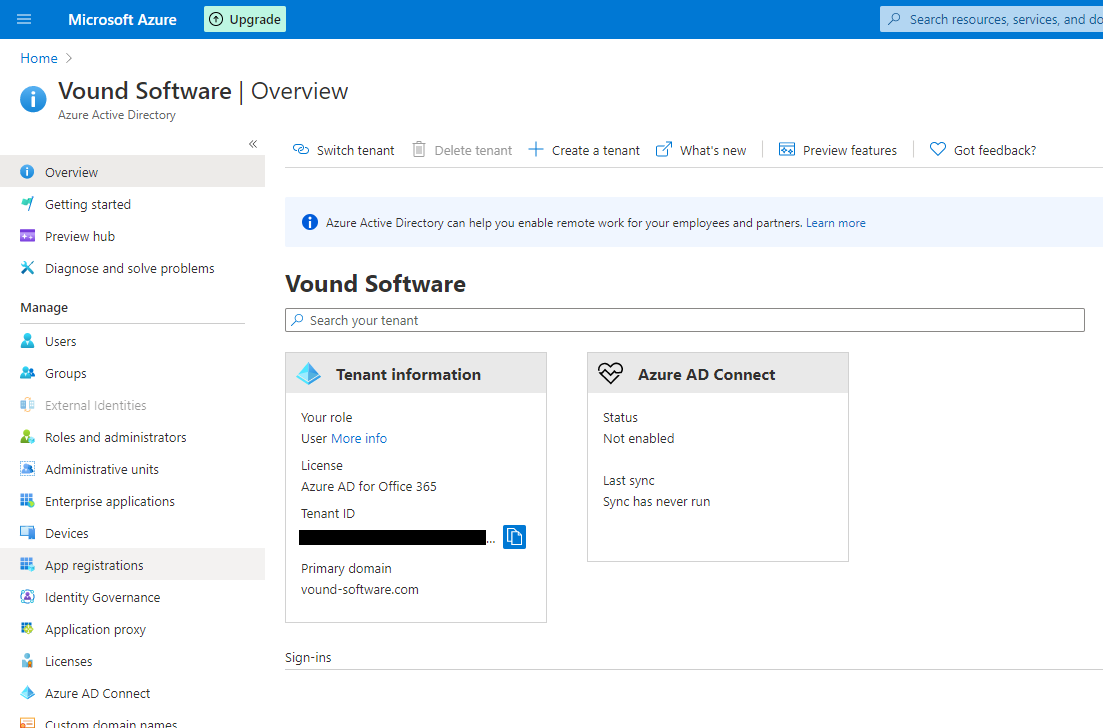1103x728 pixels.
Task: Select Switch tenant in the toolbar
Action: click(x=343, y=150)
